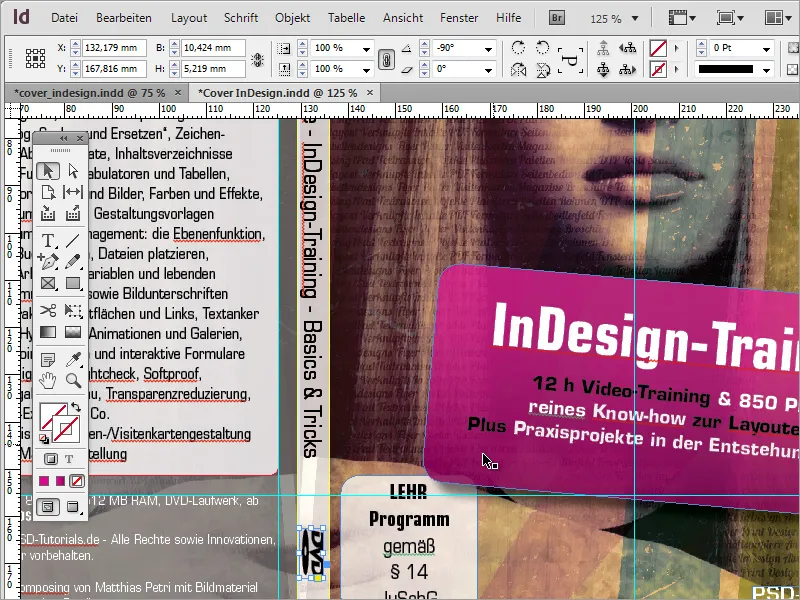This screenshot has height=600, width=800.
Task: Open the Bearbeiten menu
Action: (124, 18)
